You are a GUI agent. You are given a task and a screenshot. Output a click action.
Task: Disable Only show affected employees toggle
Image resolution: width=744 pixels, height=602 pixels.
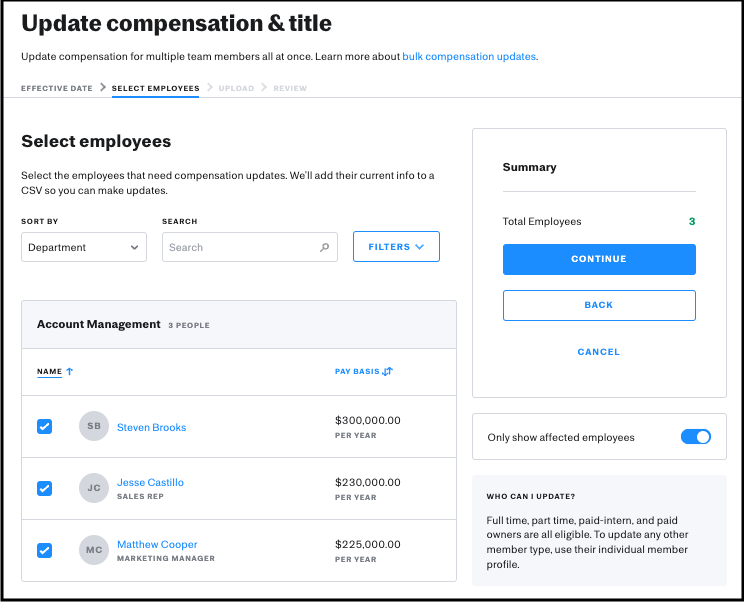click(695, 437)
